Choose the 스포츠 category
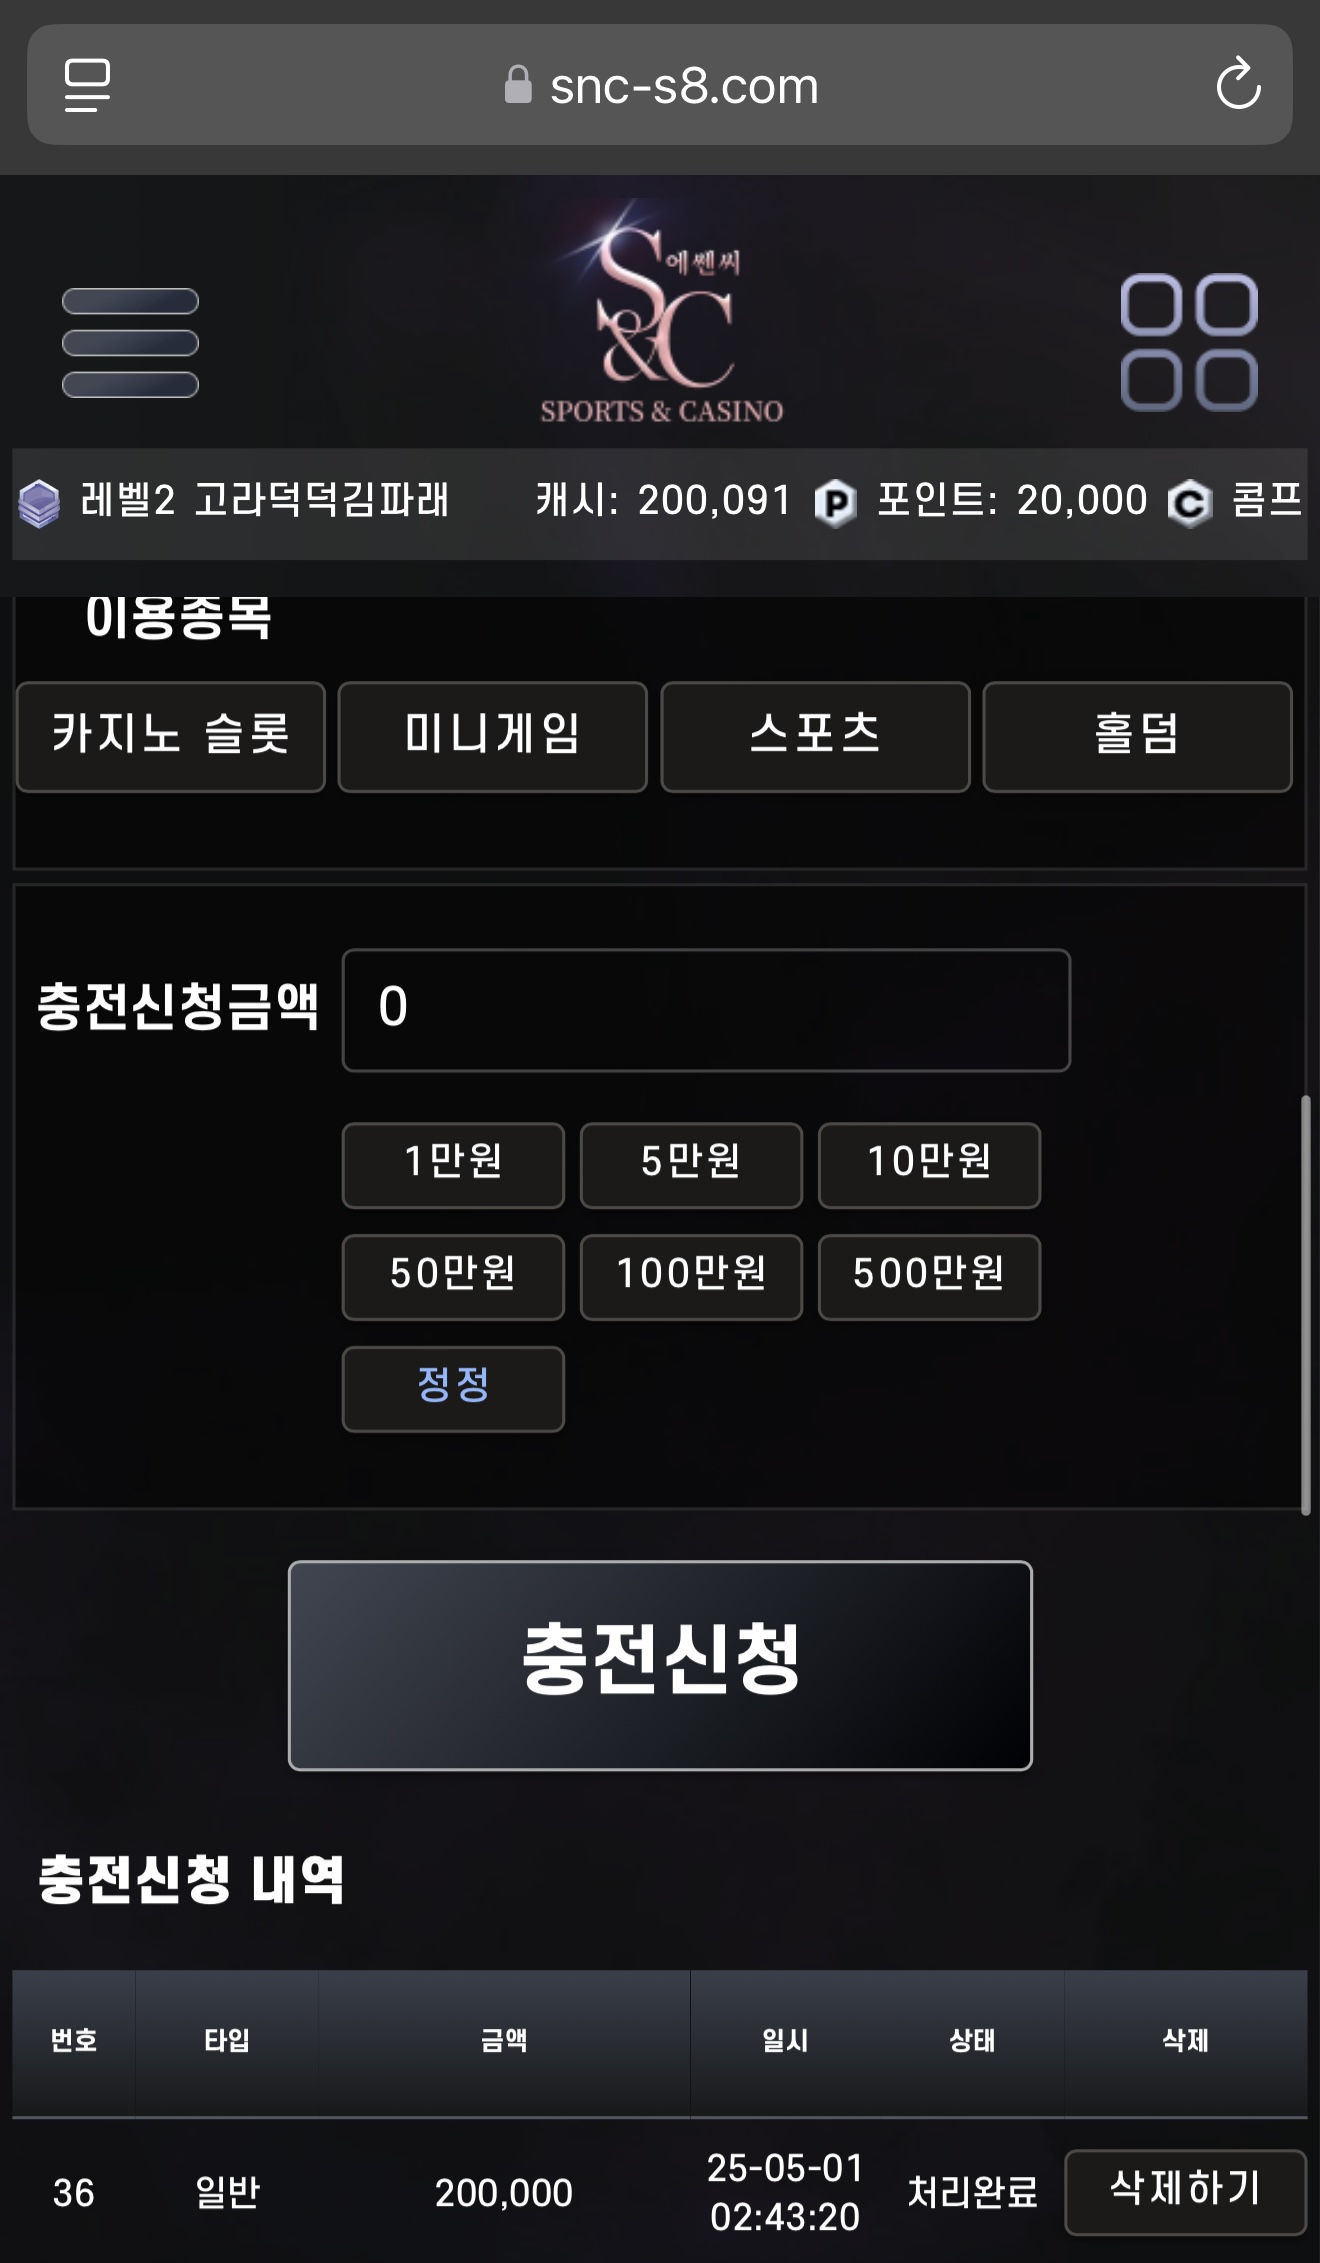Screen dimensions: 1320x2263 pyautogui.click(x=815, y=737)
